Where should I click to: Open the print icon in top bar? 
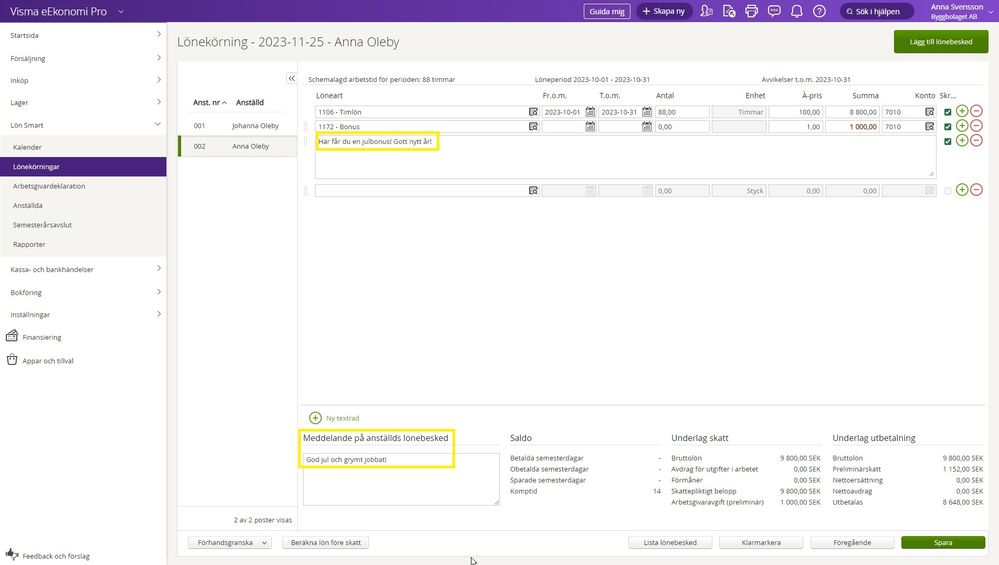click(x=751, y=11)
